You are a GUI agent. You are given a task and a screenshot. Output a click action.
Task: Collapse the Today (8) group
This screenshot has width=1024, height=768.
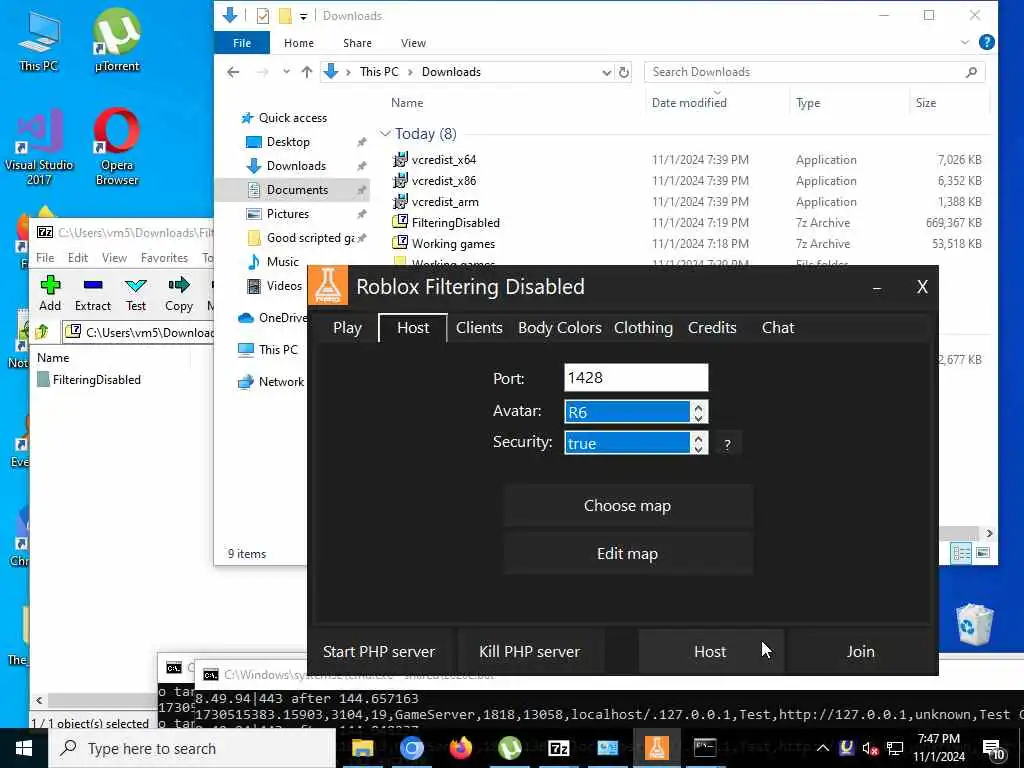click(x=385, y=134)
